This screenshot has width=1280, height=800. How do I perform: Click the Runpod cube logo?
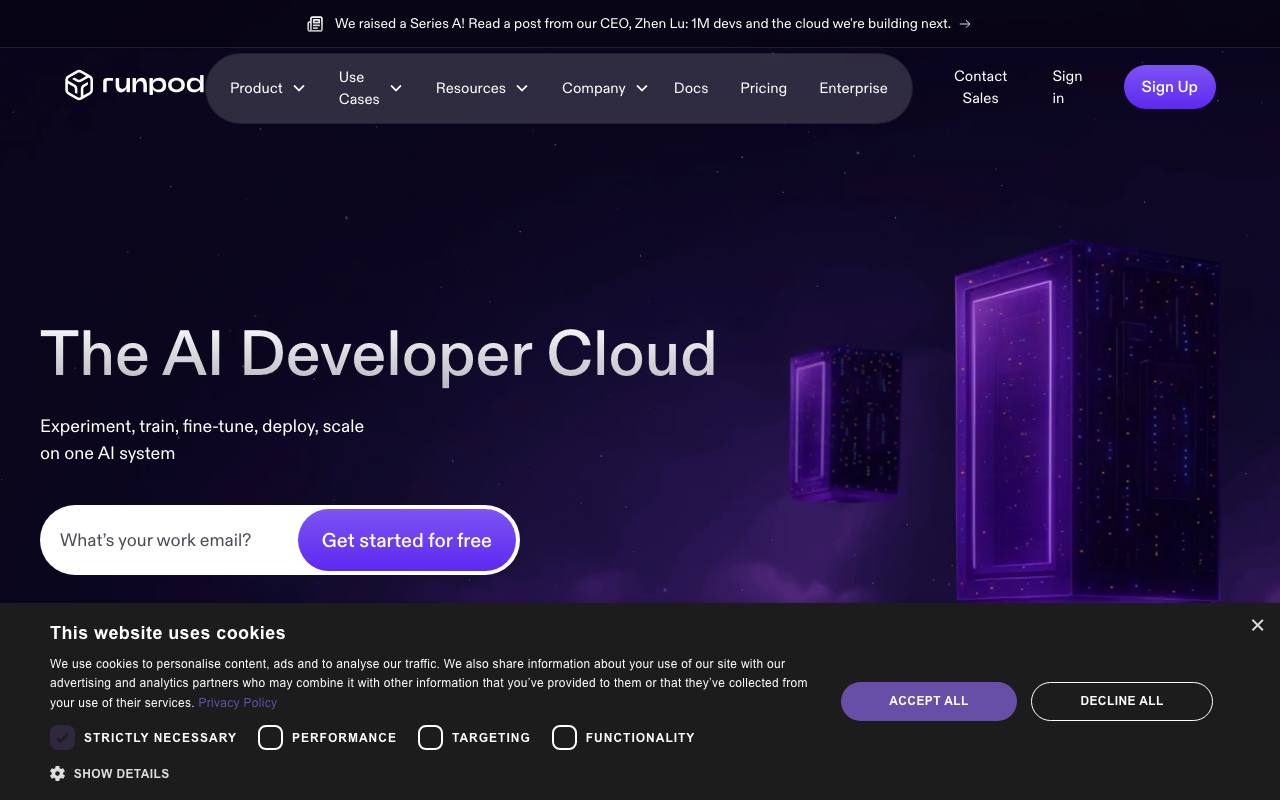pyautogui.click(x=79, y=85)
